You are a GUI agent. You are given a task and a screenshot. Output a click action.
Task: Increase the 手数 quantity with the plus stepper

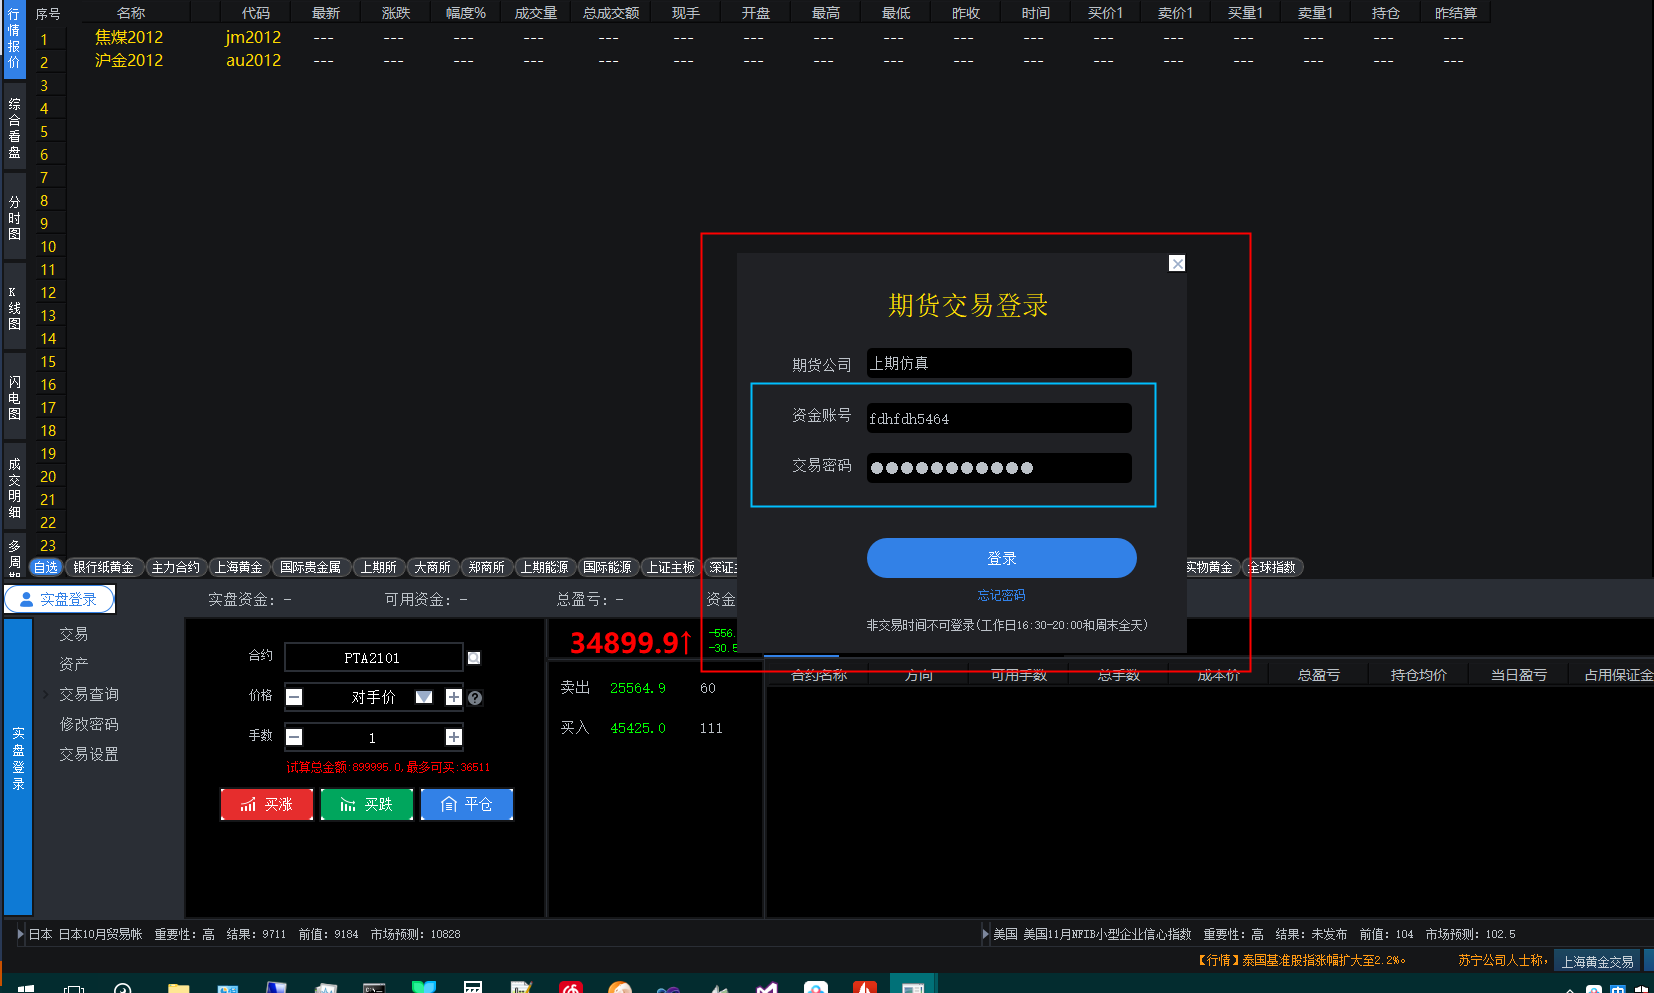[453, 737]
